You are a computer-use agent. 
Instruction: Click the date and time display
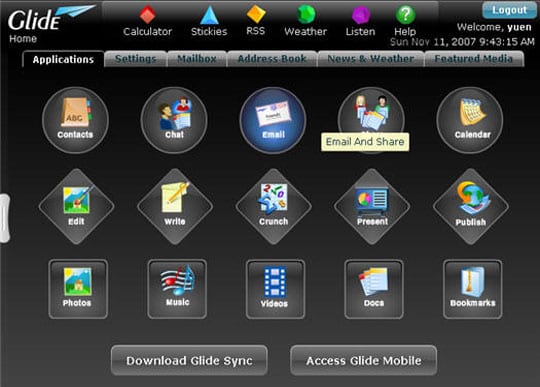(462, 42)
